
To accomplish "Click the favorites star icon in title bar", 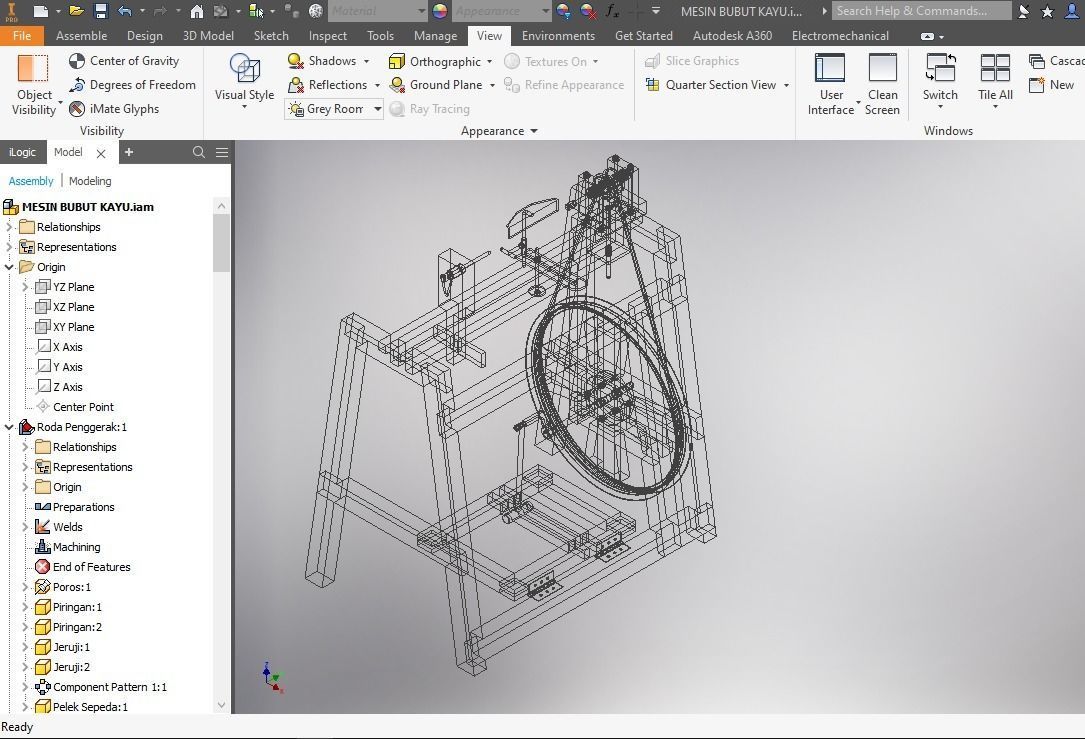I will point(1048,11).
